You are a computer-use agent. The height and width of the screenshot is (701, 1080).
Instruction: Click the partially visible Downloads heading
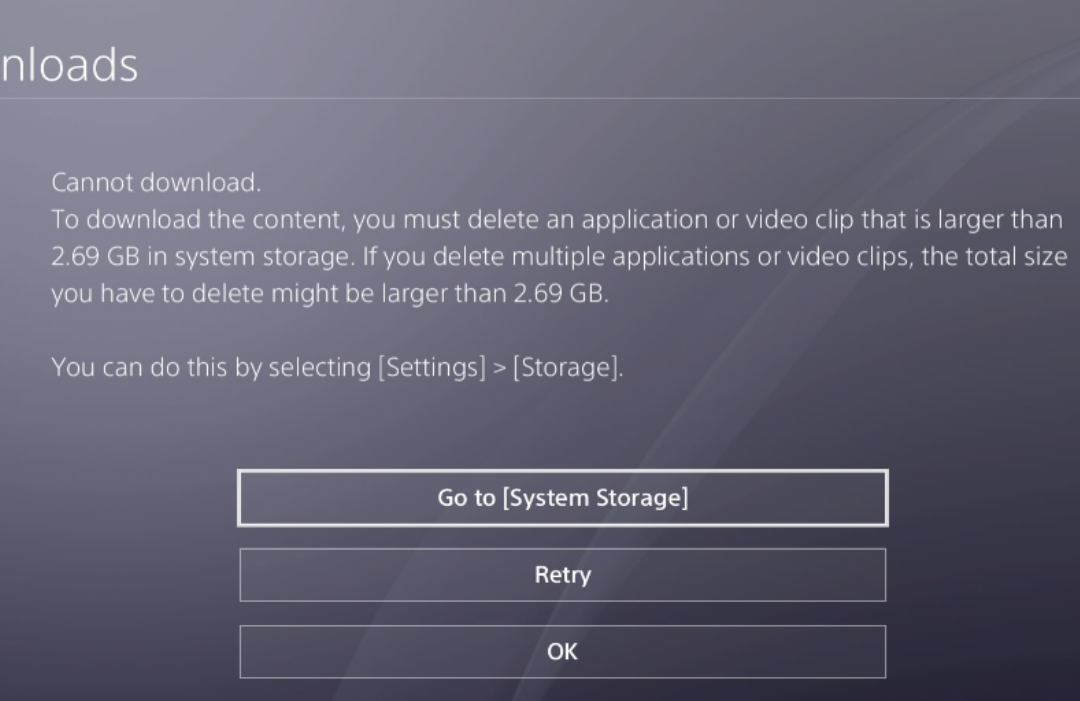[68, 66]
